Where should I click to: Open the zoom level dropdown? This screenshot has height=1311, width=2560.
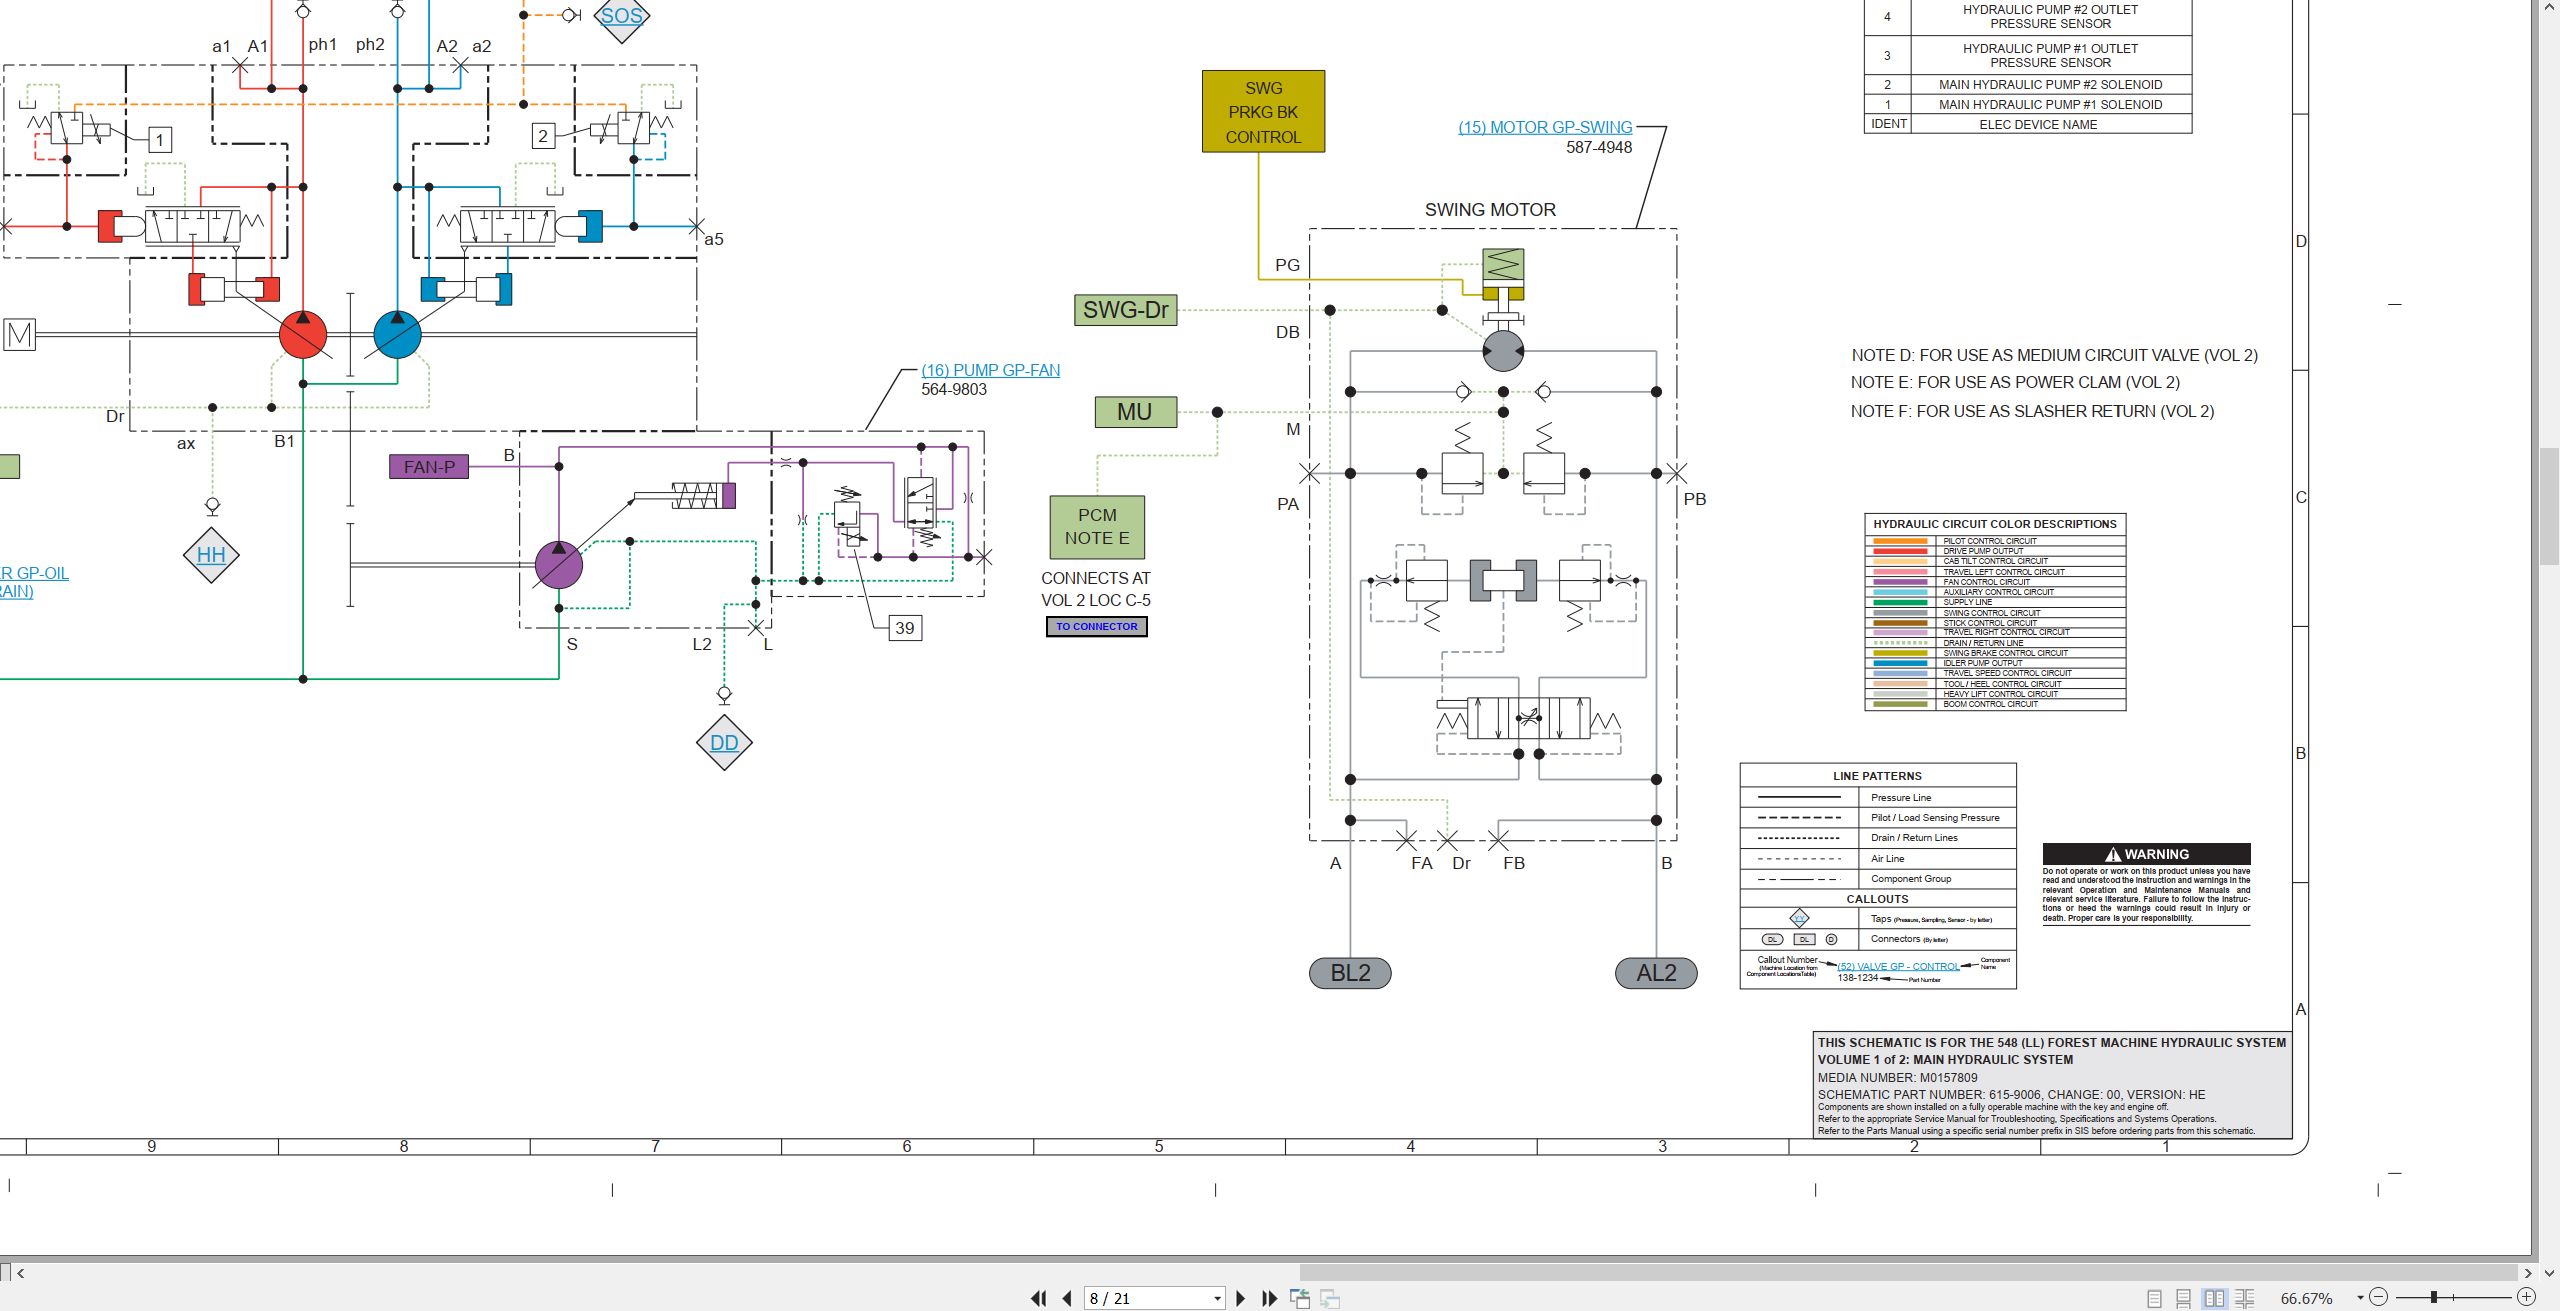[2360, 1298]
